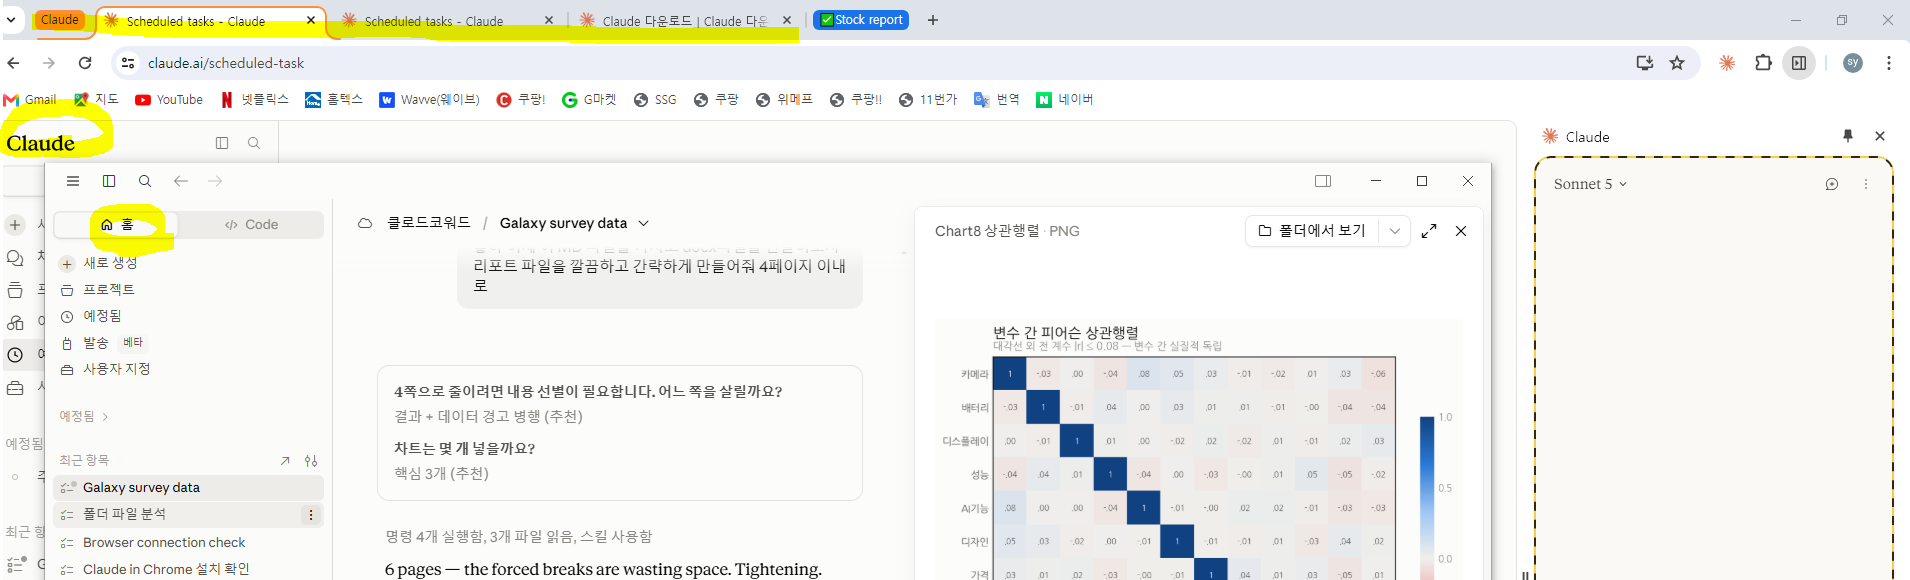1910x580 pixels.
Task: Select the second Scheduled tasks browser tab
Action: 447,21
